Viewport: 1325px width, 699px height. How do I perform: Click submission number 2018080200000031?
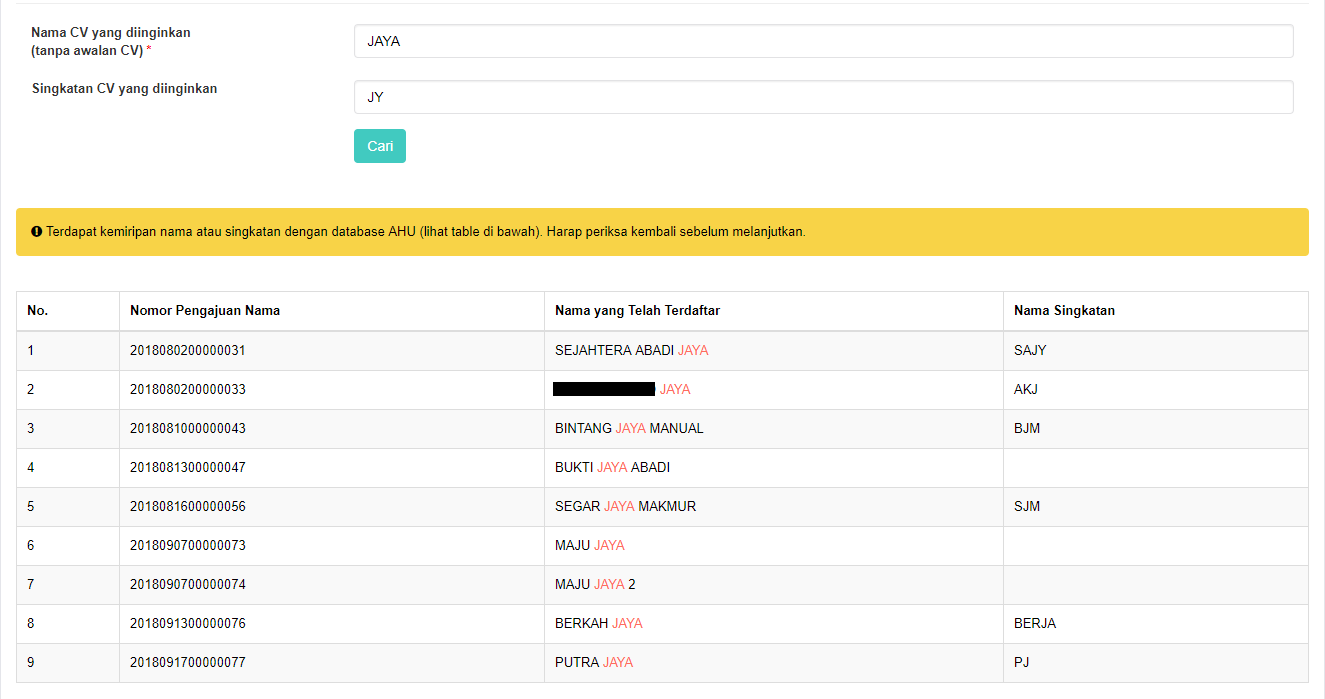coord(188,351)
